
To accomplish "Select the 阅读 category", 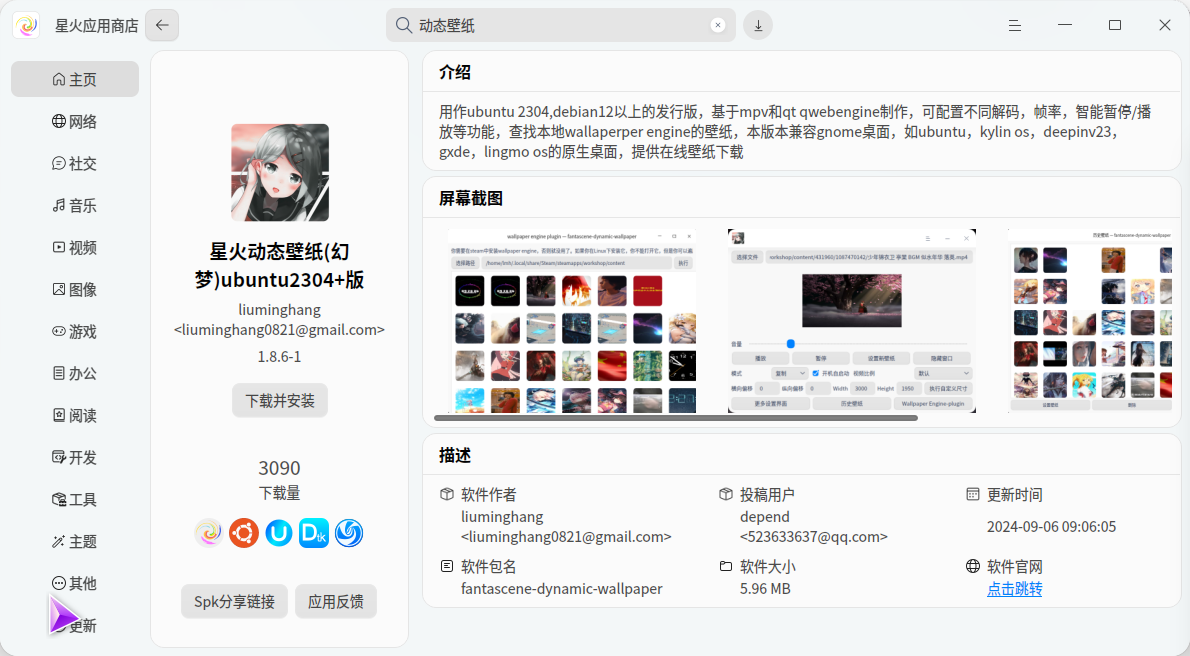I will pos(74,415).
